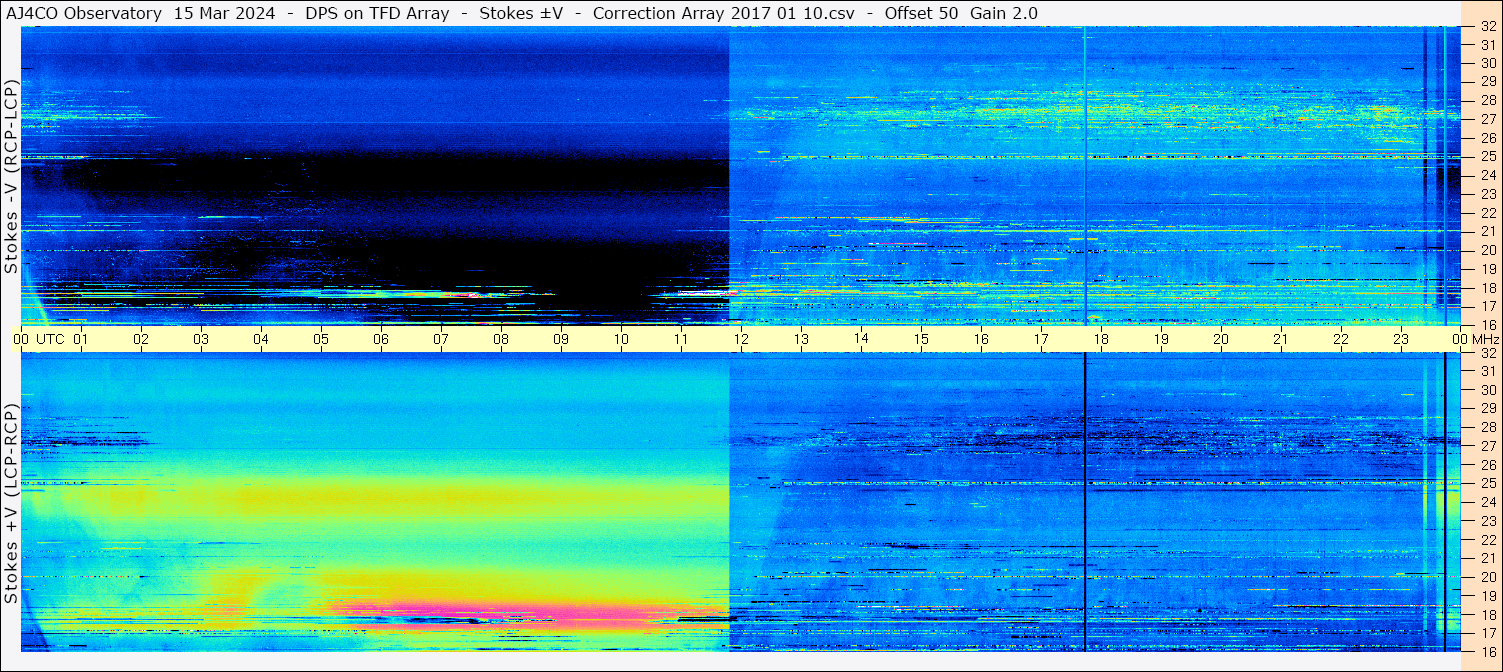Click 29 MHz tick of the Stokes +V panel

point(1487,408)
